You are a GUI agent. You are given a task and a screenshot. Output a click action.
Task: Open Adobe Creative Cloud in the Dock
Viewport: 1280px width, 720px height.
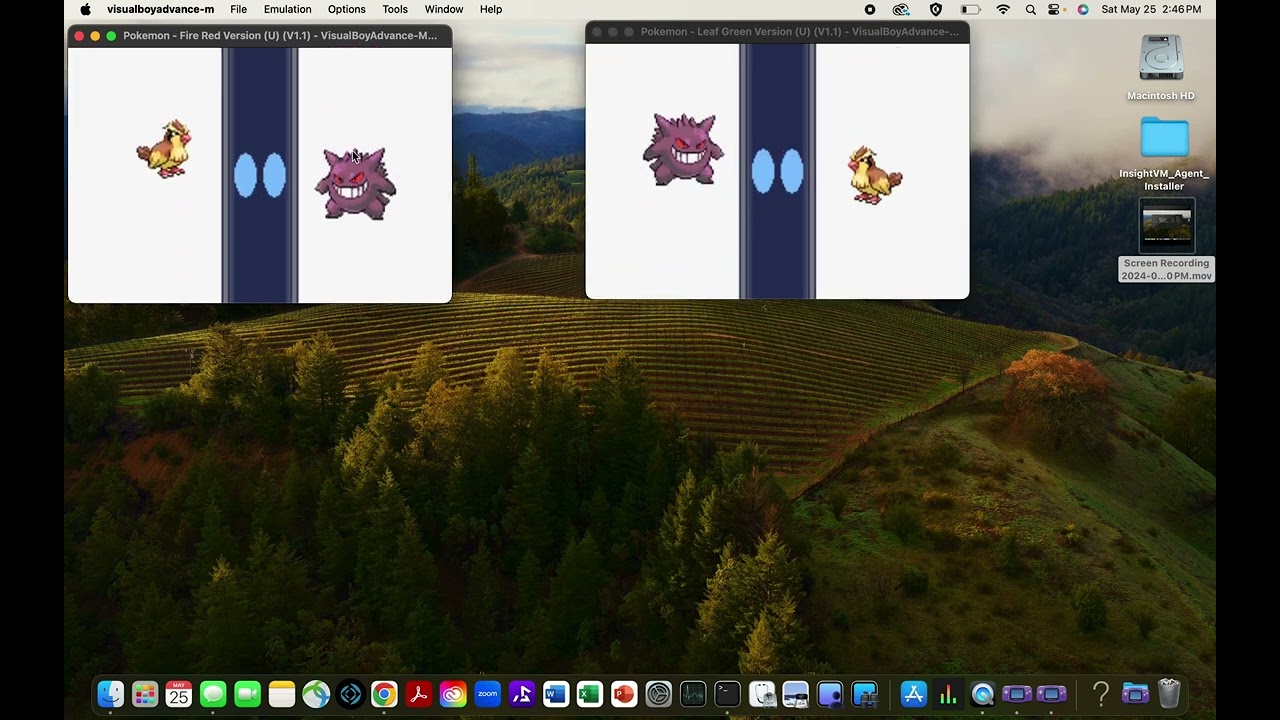click(453, 694)
